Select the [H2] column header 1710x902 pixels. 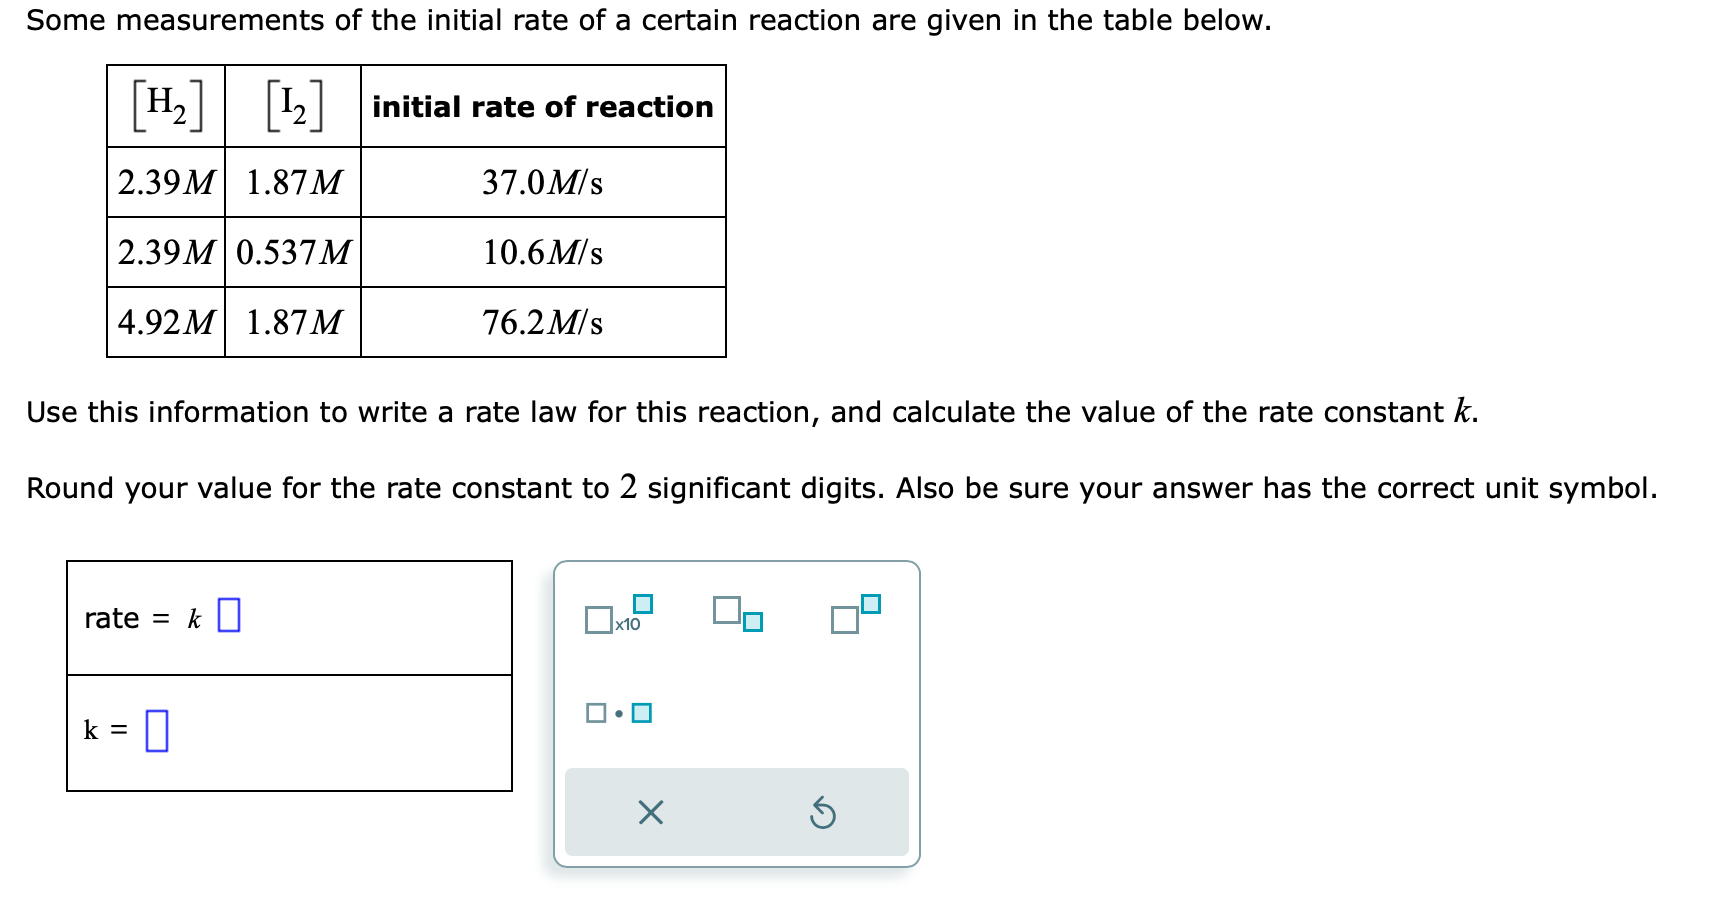click(x=165, y=104)
